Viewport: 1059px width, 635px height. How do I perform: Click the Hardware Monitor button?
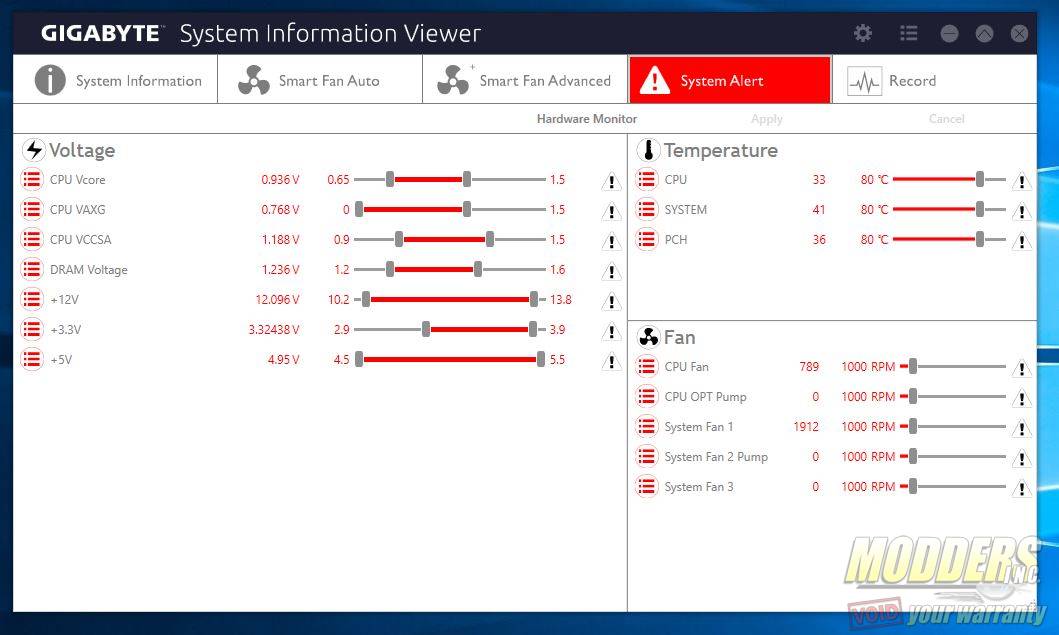587,119
